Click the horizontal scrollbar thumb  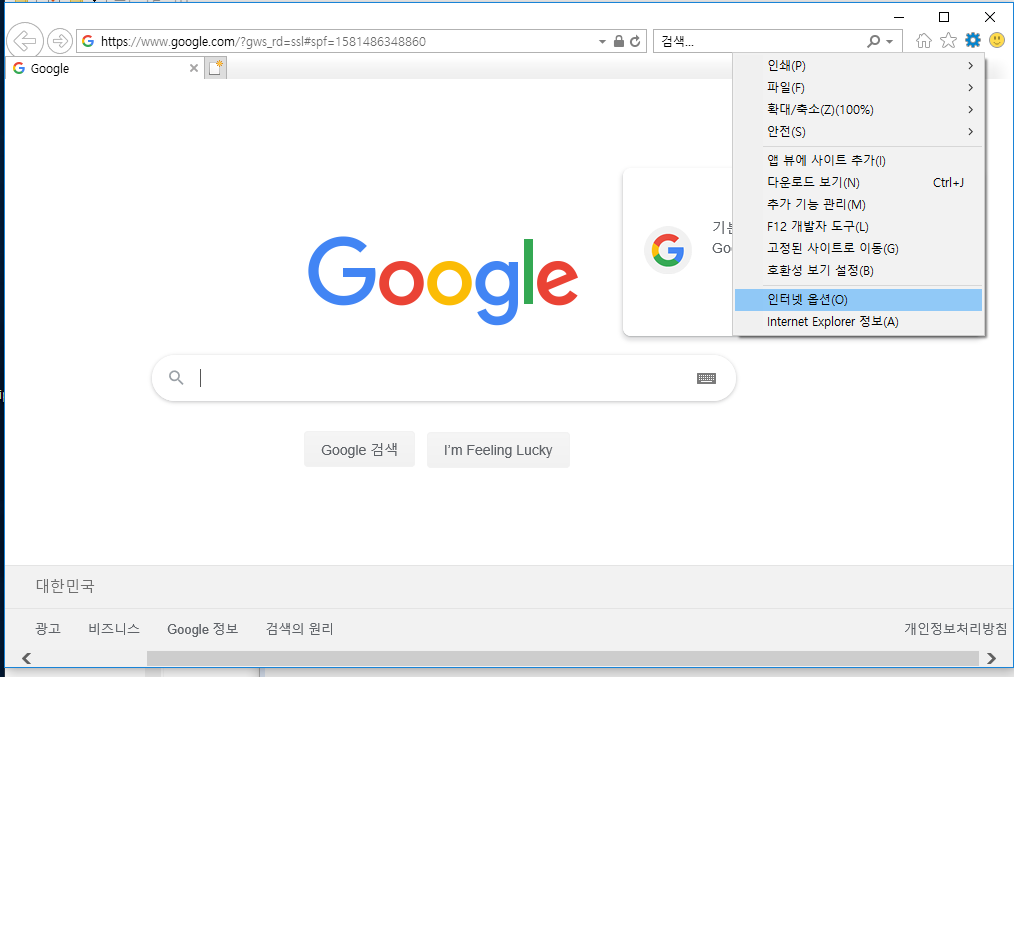pos(563,658)
